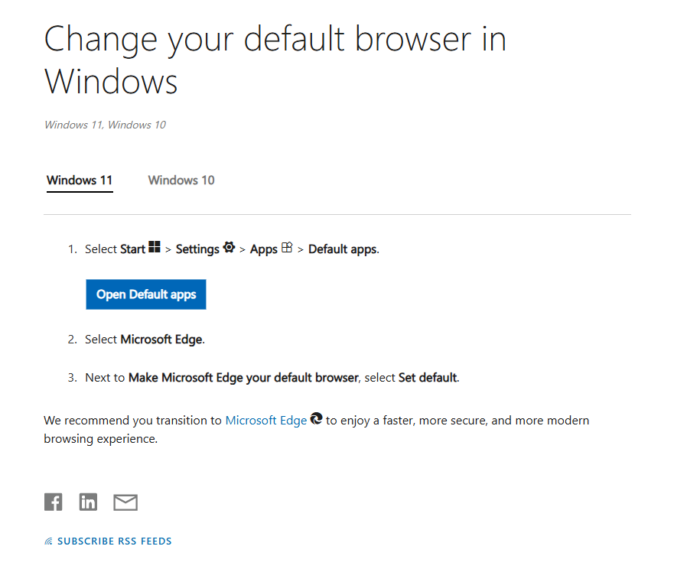Click the bold "Default apps" text in step 1
Viewport: 700px width, 569px height.
click(x=342, y=249)
